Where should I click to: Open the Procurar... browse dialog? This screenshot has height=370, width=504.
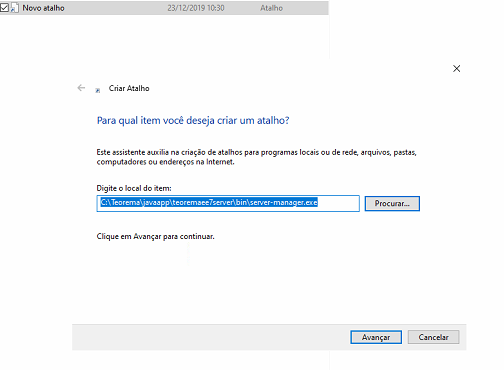[x=392, y=203]
